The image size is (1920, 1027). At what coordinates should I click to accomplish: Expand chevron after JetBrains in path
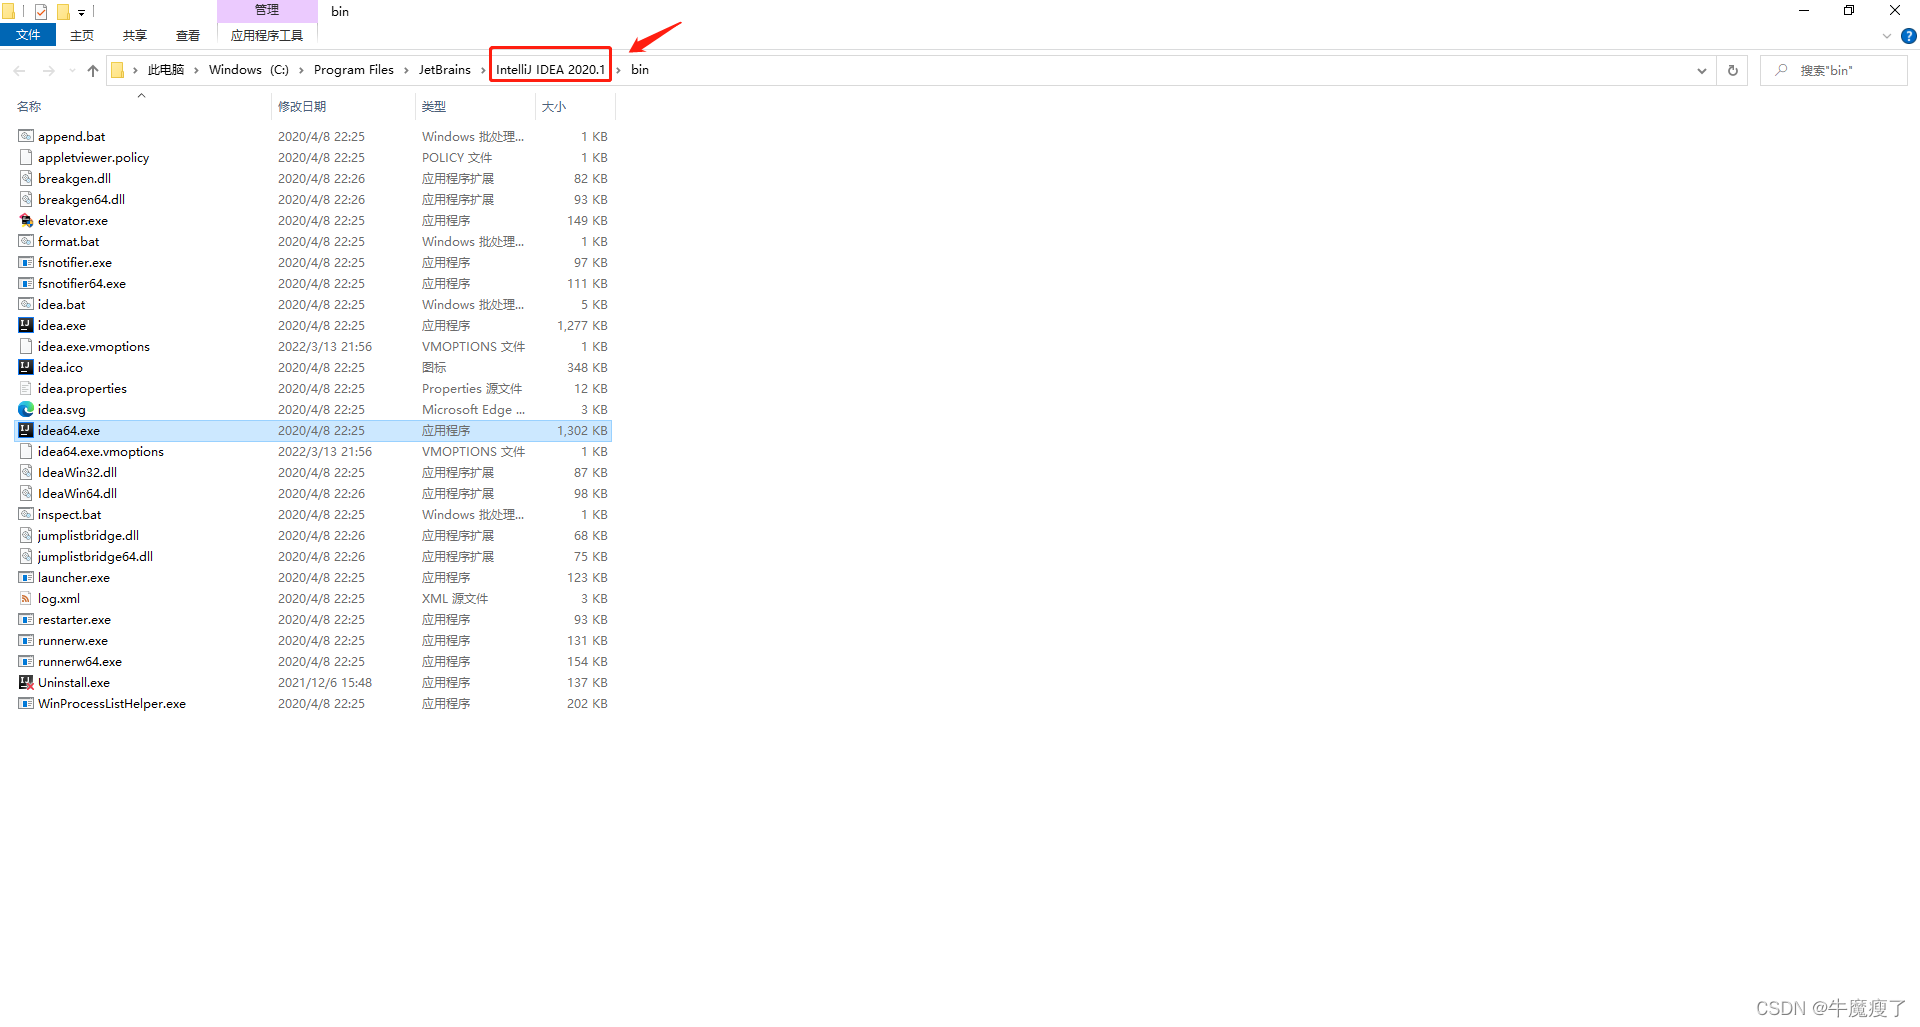coord(482,70)
